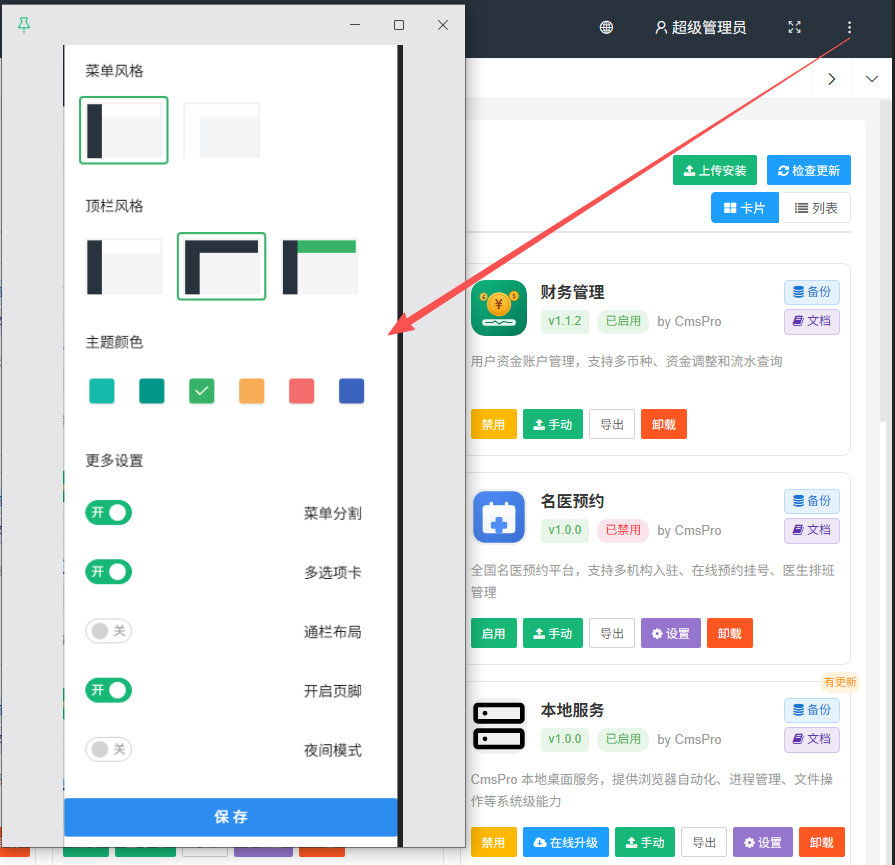
Task: Click 设置 on the 名医预约 card
Action: point(671,633)
